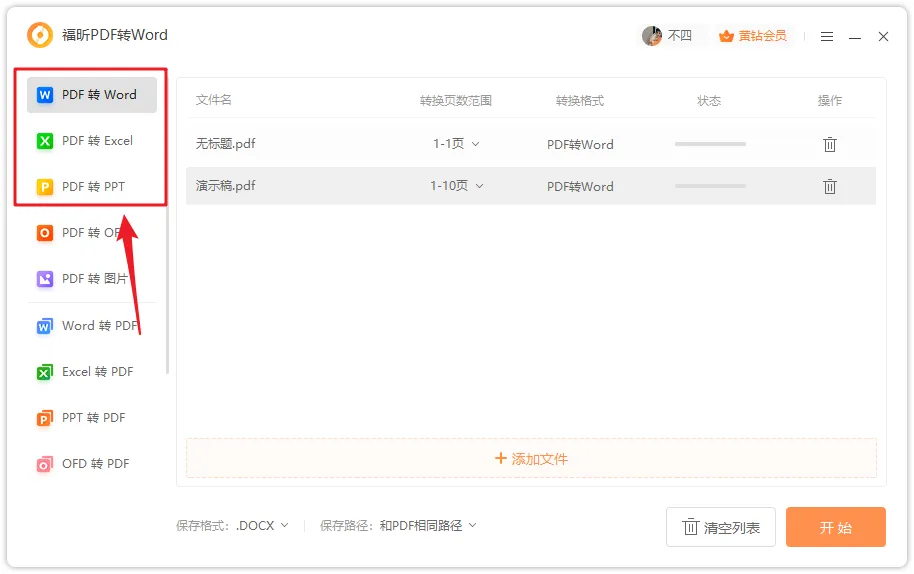Click the crown icon beside 黄钻会员
The width and height of the screenshot is (914, 574).
pos(726,36)
